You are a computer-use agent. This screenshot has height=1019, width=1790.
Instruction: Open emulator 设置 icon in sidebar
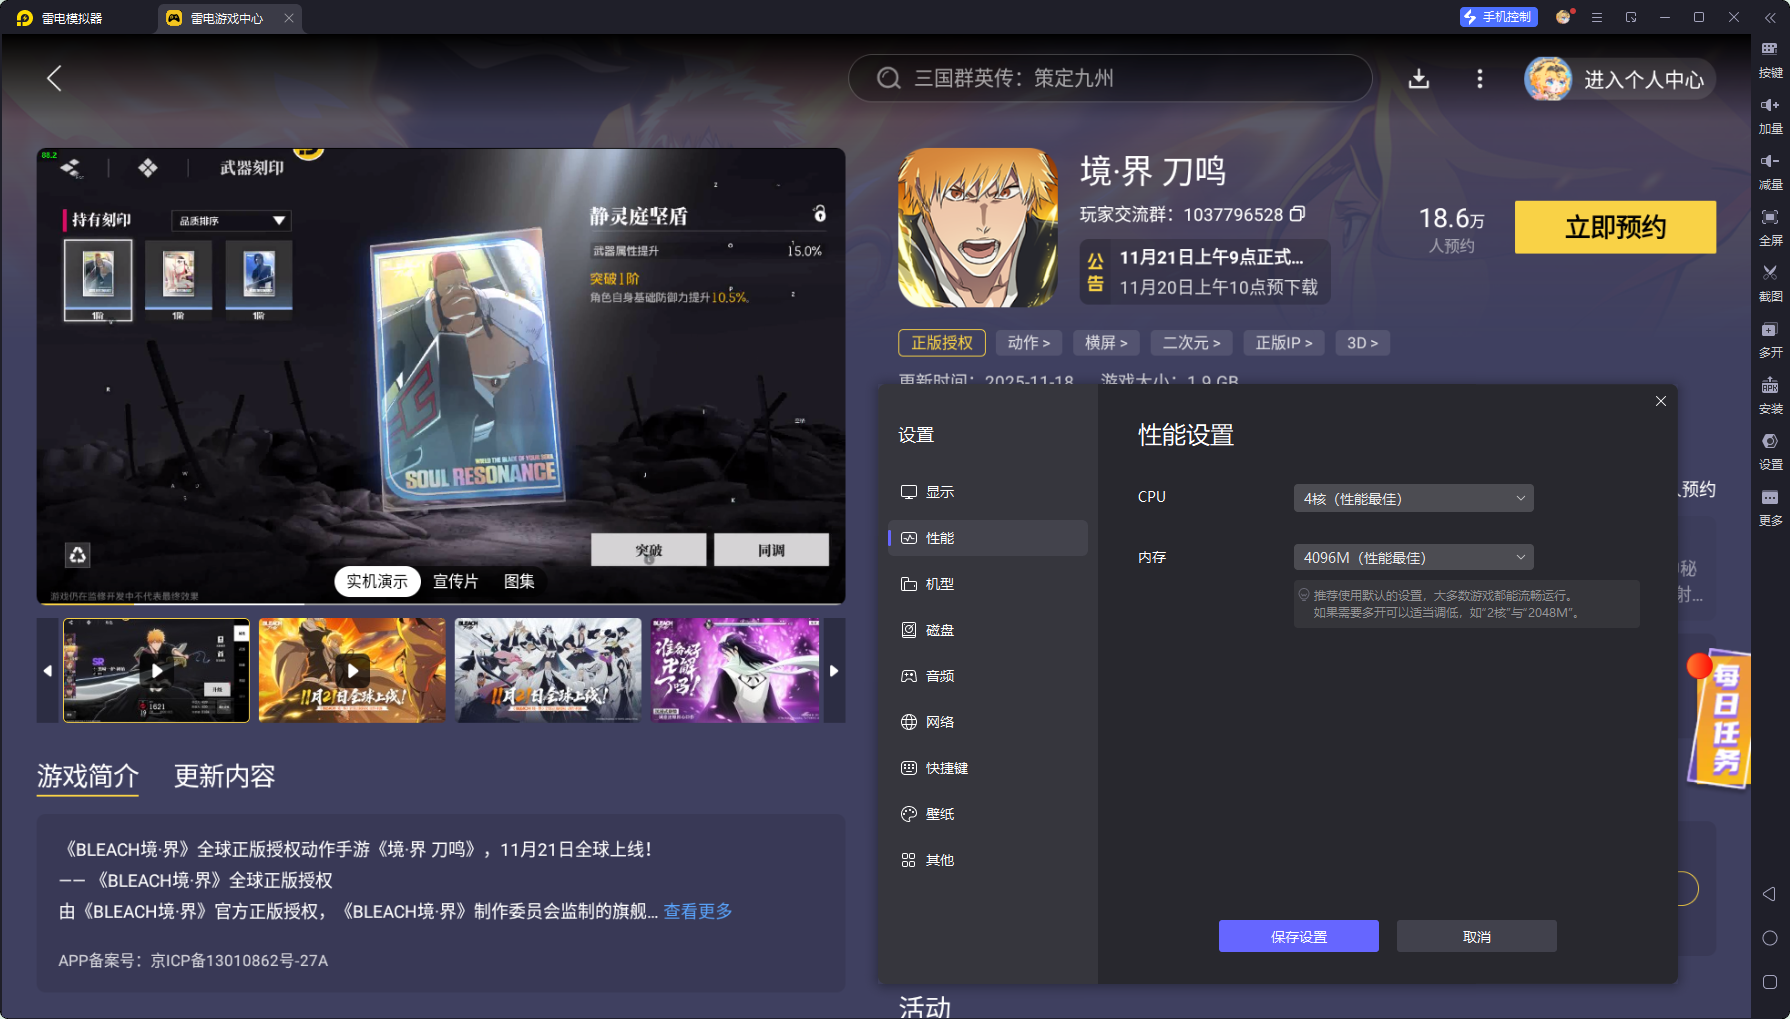coord(1770,448)
